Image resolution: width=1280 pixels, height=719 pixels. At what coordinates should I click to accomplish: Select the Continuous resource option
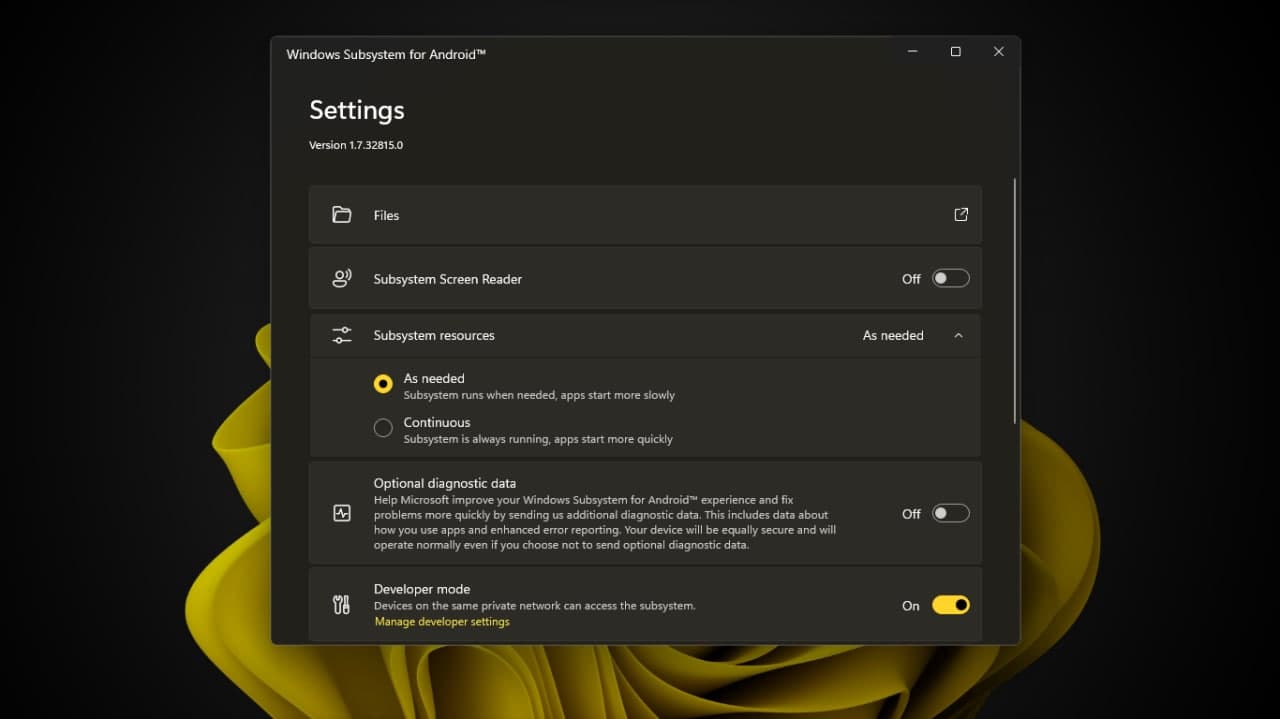(383, 427)
